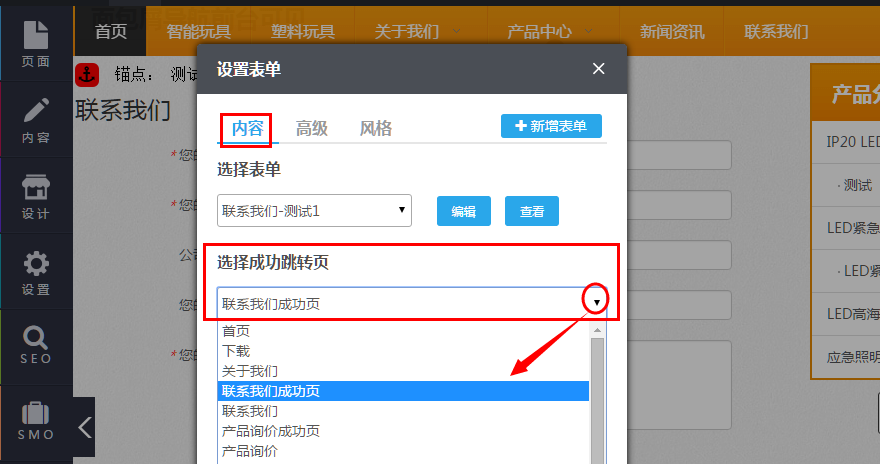The height and width of the screenshot is (464, 880).
Task: Switch to the 风格 tab
Action: 376,128
